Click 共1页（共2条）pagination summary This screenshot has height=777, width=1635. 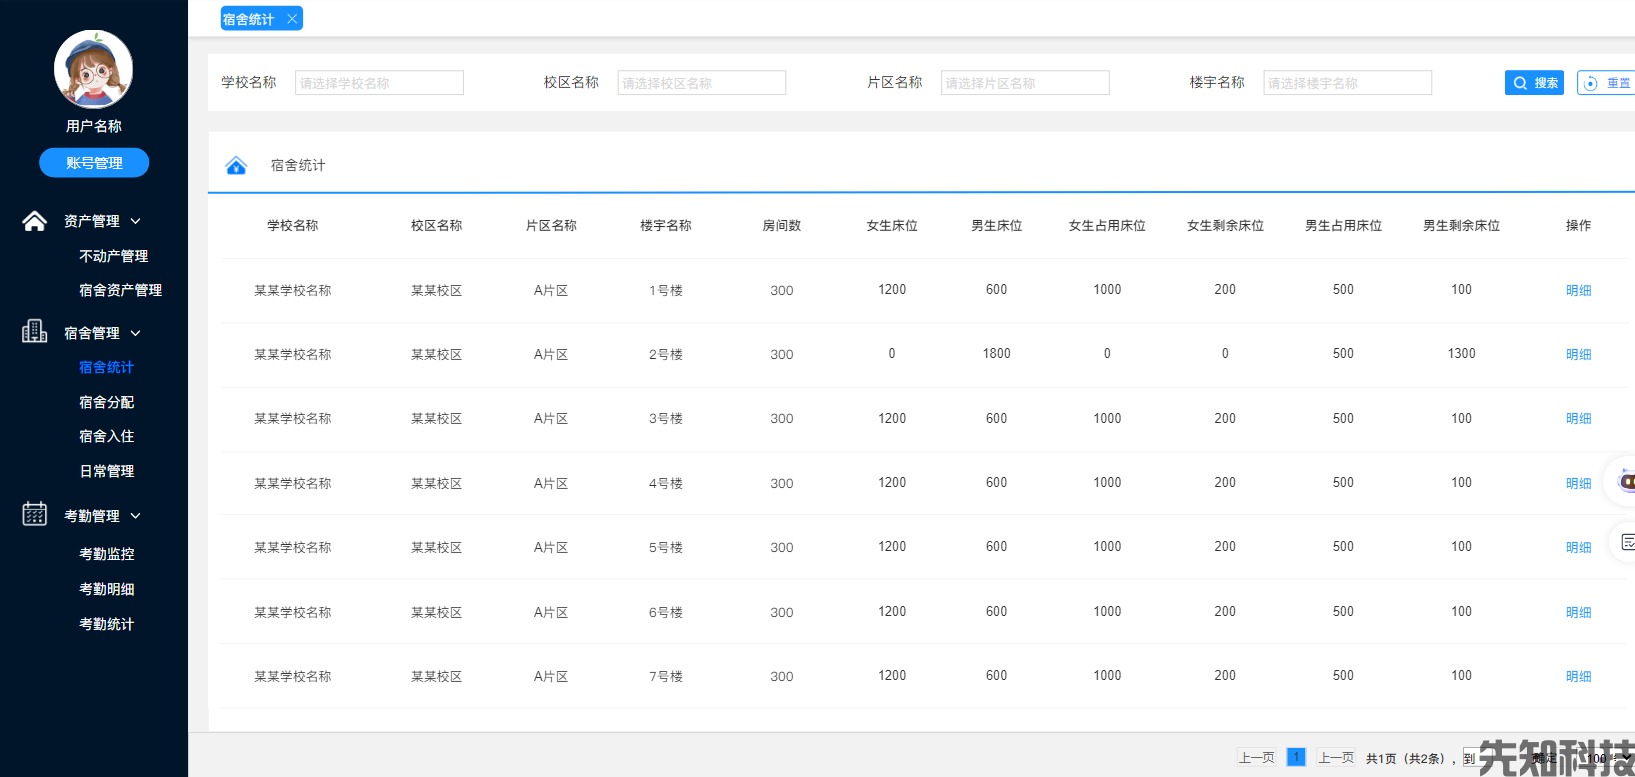1405,758
